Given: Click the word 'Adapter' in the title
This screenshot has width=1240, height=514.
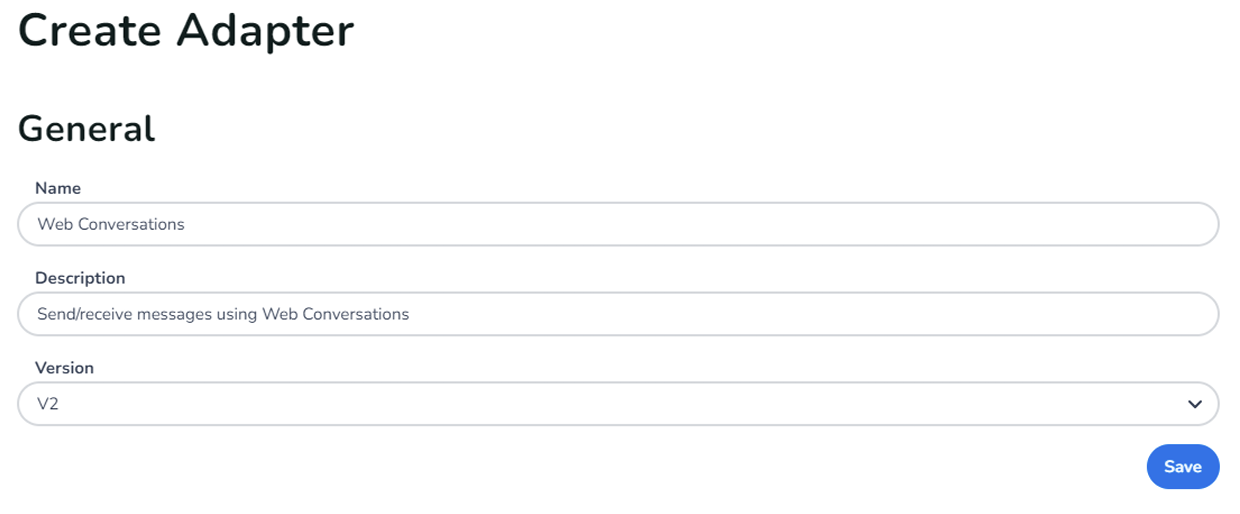Looking at the screenshot, I should click(x=265, y=30).
